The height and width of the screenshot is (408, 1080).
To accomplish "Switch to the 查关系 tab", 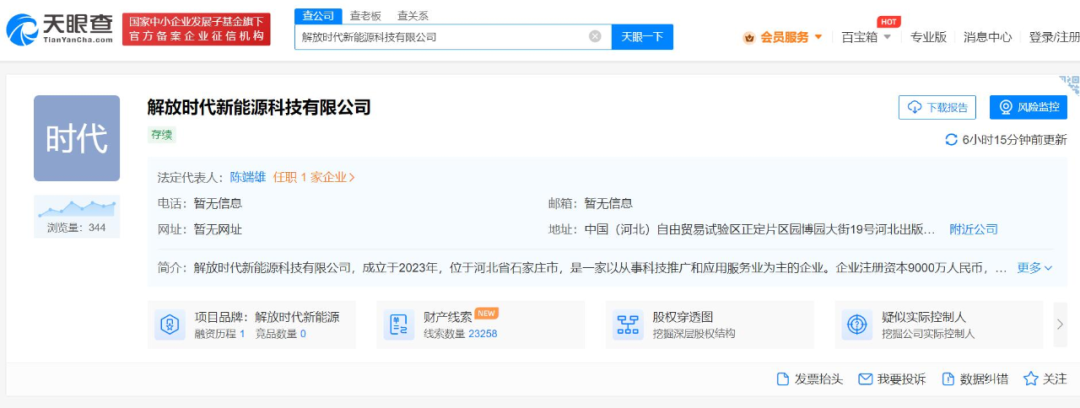I will pyautogui.click(x=413, y=16).
